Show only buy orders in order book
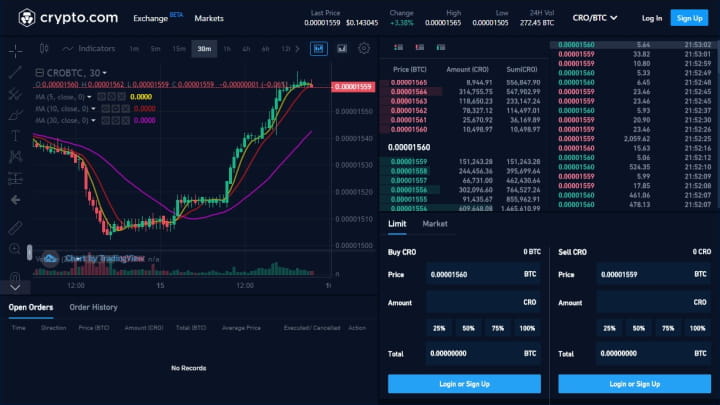This screenshot has height=405, width=720. click(441, 47)
